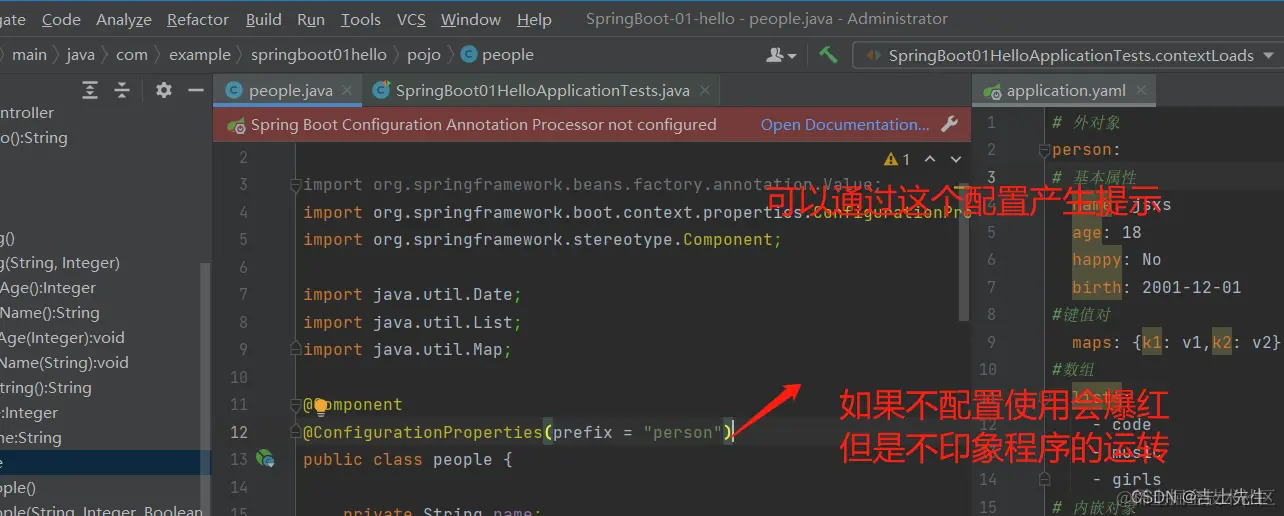
Task: Click the warning indicator showing one problem
Action: click(x=898, y=159)
